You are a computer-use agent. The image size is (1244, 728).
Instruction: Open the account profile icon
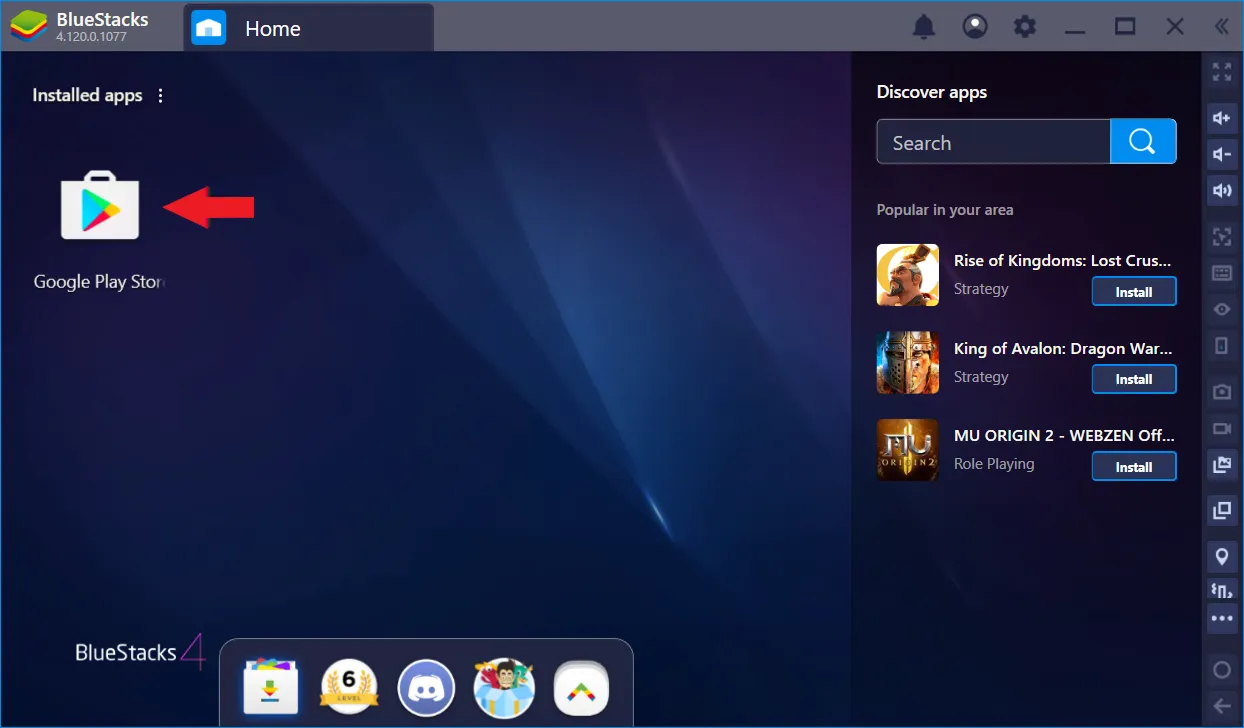(x=975, y=27)
